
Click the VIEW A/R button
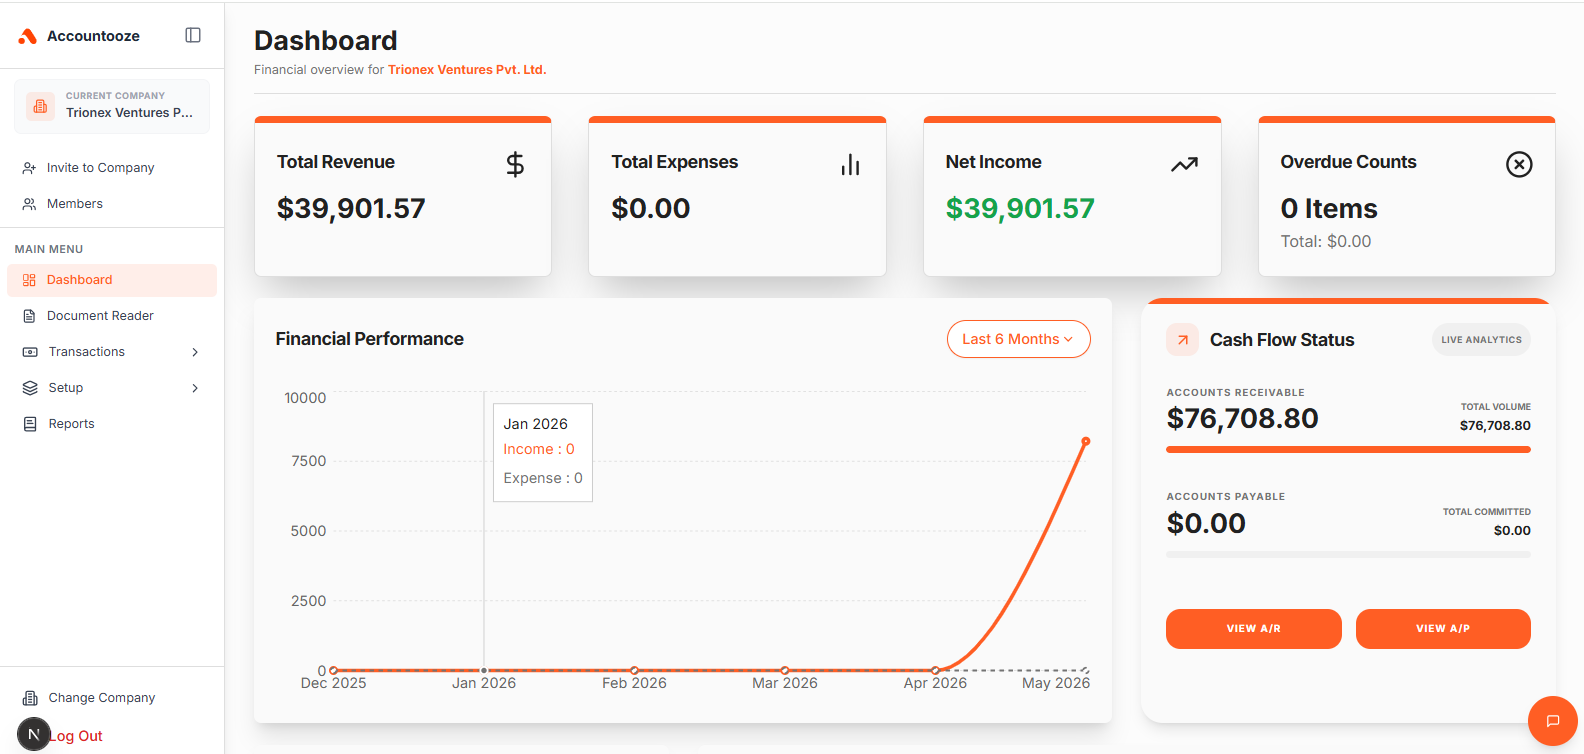(1253, 629)
